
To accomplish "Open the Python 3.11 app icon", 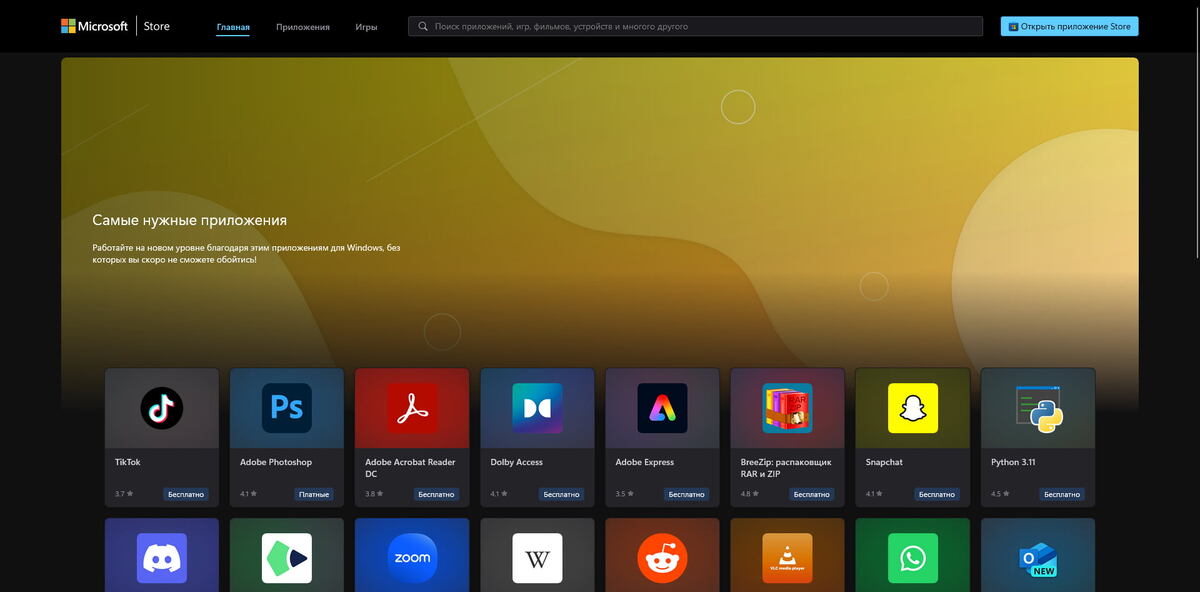I will [1038, 408].
